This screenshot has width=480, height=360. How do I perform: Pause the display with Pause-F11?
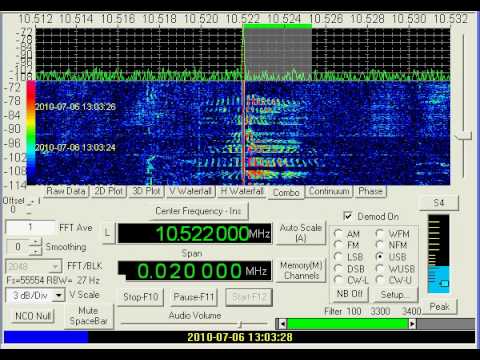click(194, 297)
